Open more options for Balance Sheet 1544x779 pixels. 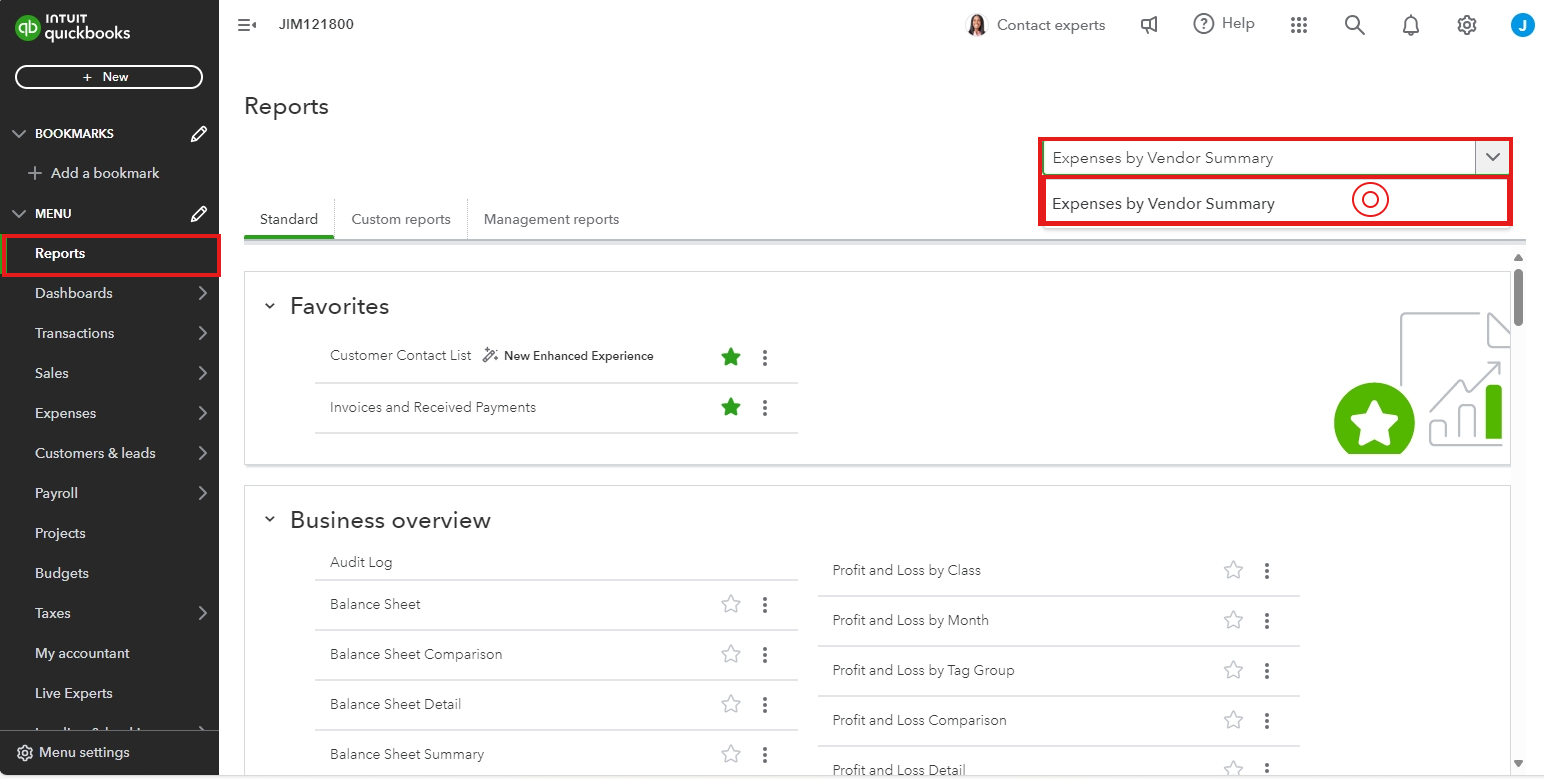tap(765, 604)
